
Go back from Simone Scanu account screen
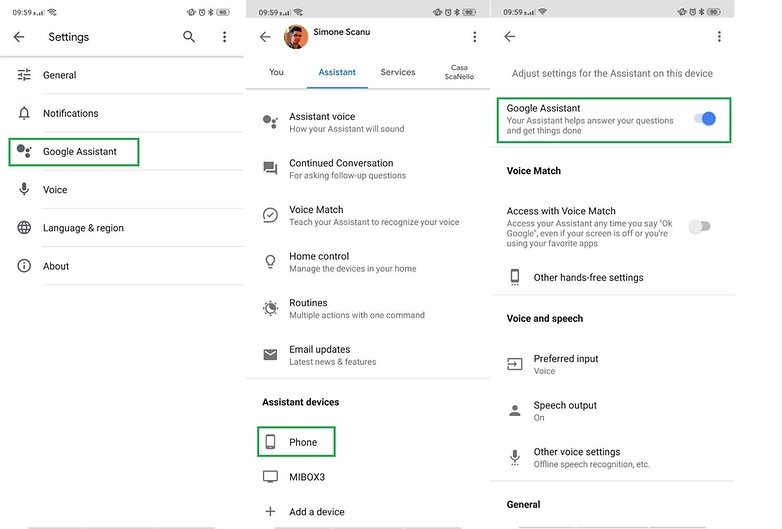(265, 36)
